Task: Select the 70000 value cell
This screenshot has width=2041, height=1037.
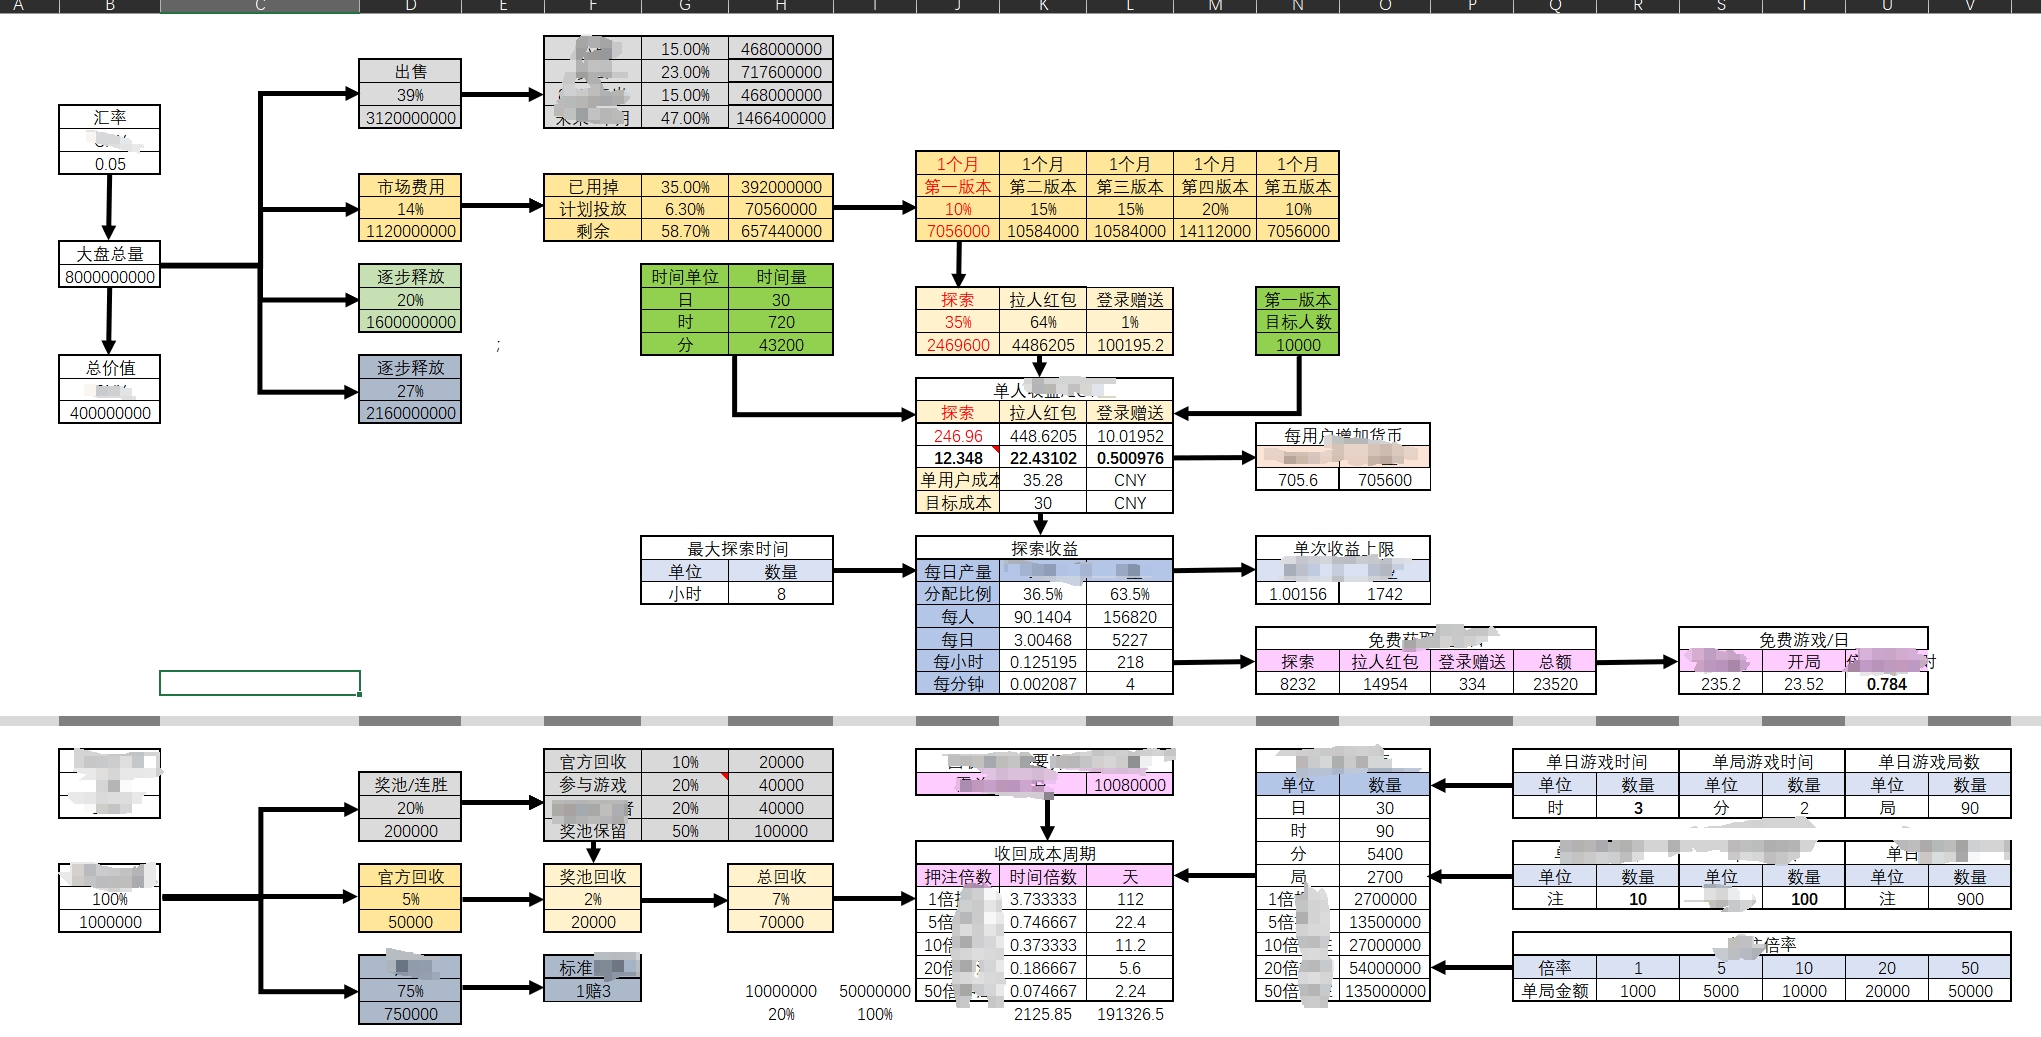Action: point(781,922)
